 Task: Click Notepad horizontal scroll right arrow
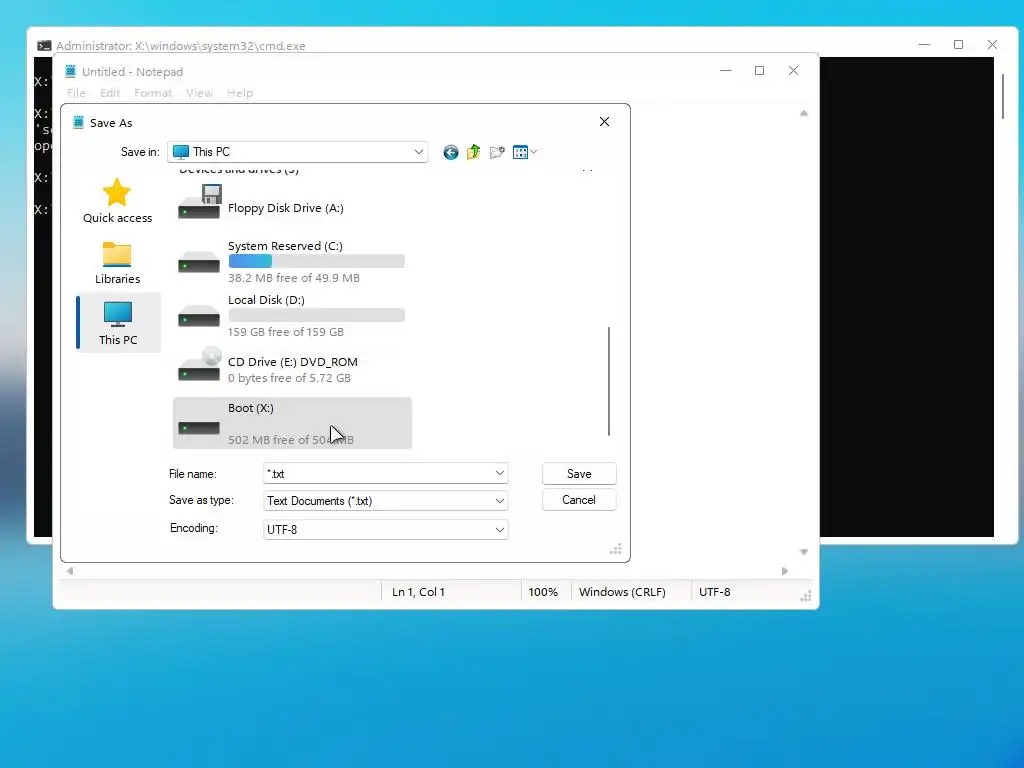click(784, 571)
